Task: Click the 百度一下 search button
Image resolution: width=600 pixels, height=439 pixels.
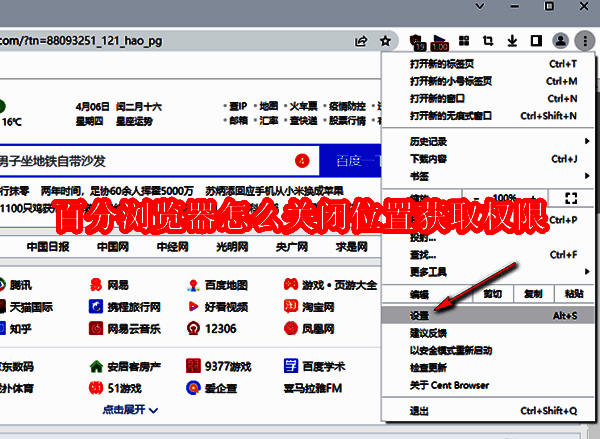Action: tap(351, 161)
